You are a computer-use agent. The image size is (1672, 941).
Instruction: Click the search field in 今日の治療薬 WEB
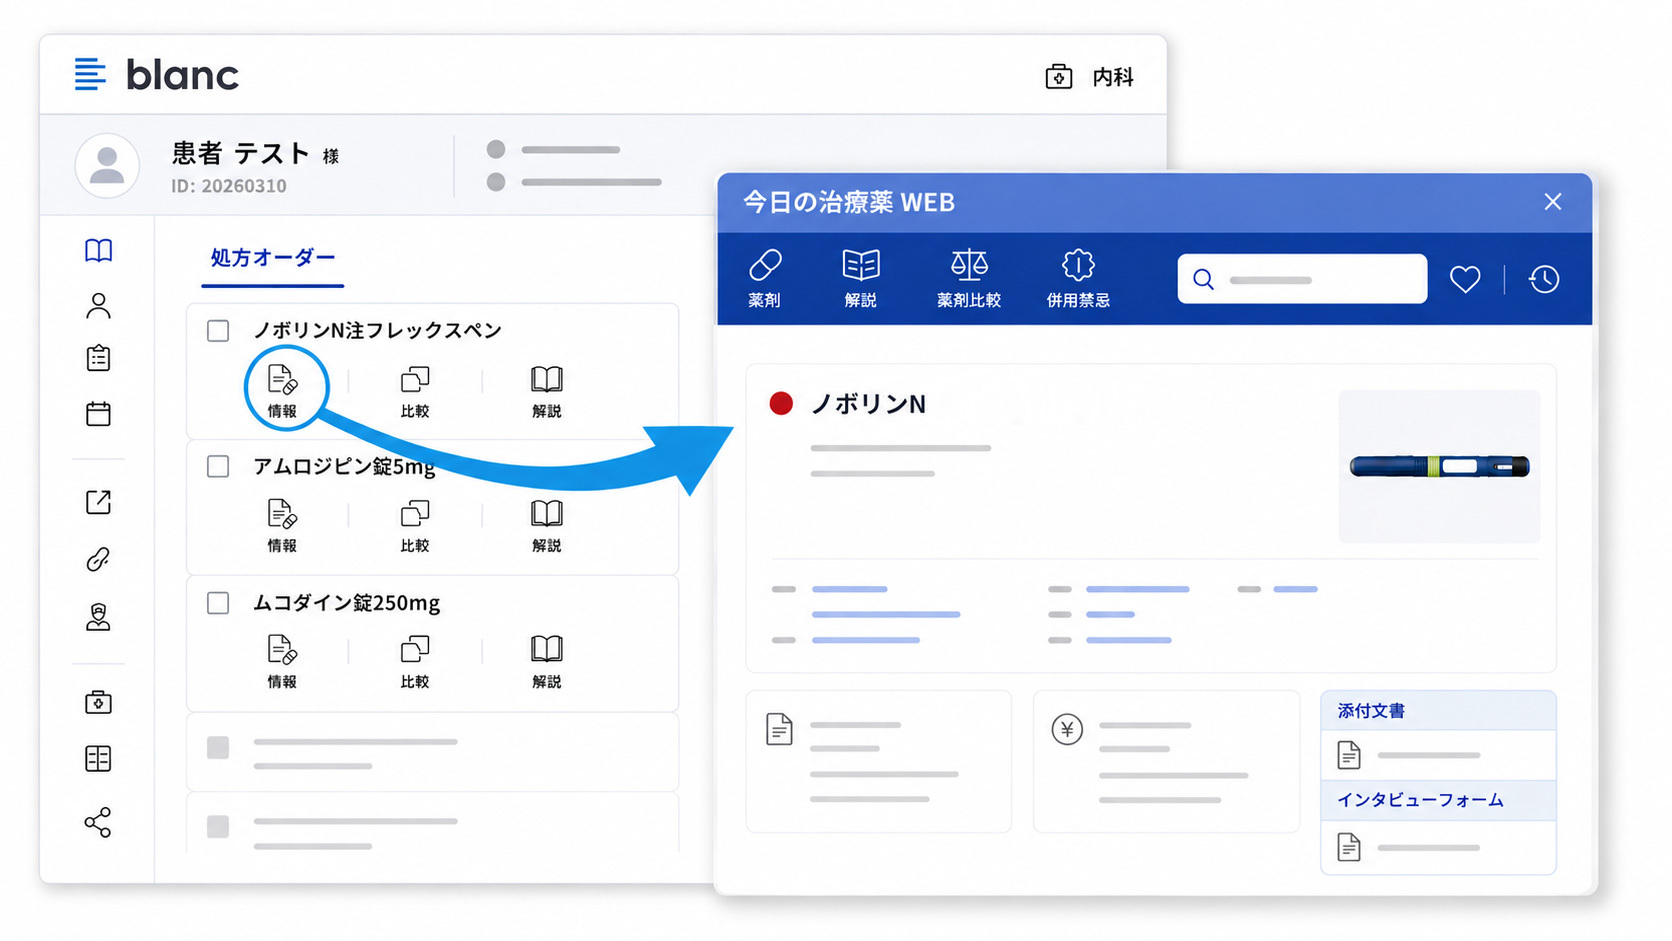[x=1302, y=279]
